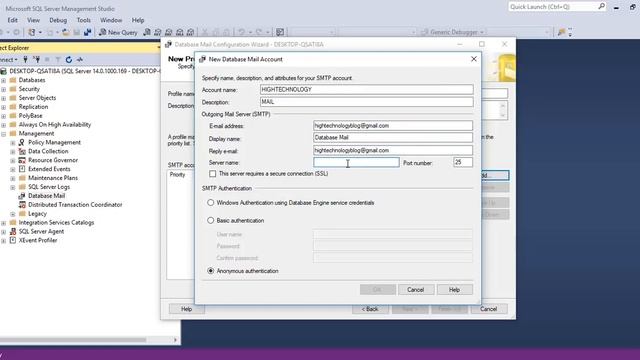This screenshot has width=640, height=360.
Task: Click the XEvent Profiler node icon
Action: point(13,240)
